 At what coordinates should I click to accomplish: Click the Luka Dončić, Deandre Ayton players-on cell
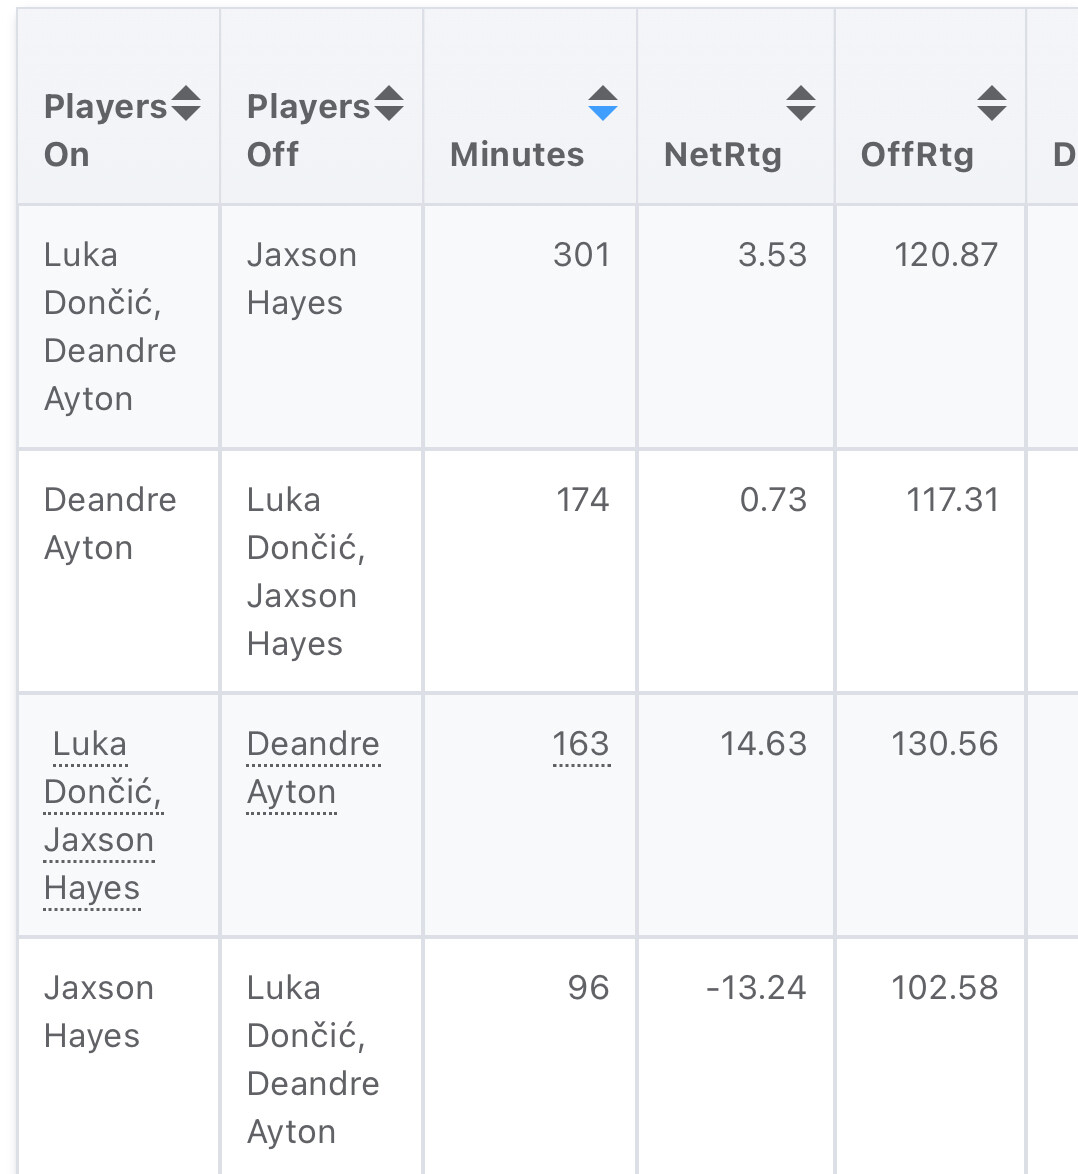(x=109, y=327)
